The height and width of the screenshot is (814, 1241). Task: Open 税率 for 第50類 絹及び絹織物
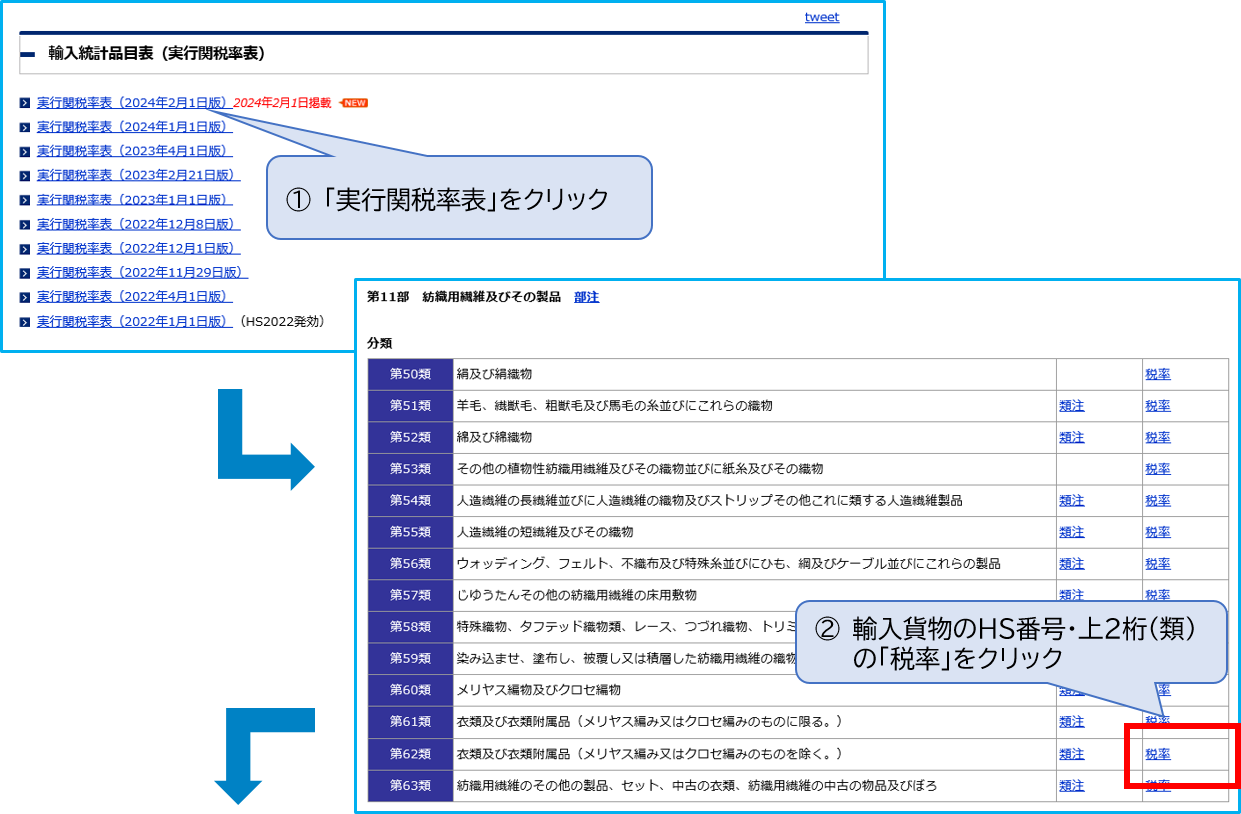pos(1156,373)
